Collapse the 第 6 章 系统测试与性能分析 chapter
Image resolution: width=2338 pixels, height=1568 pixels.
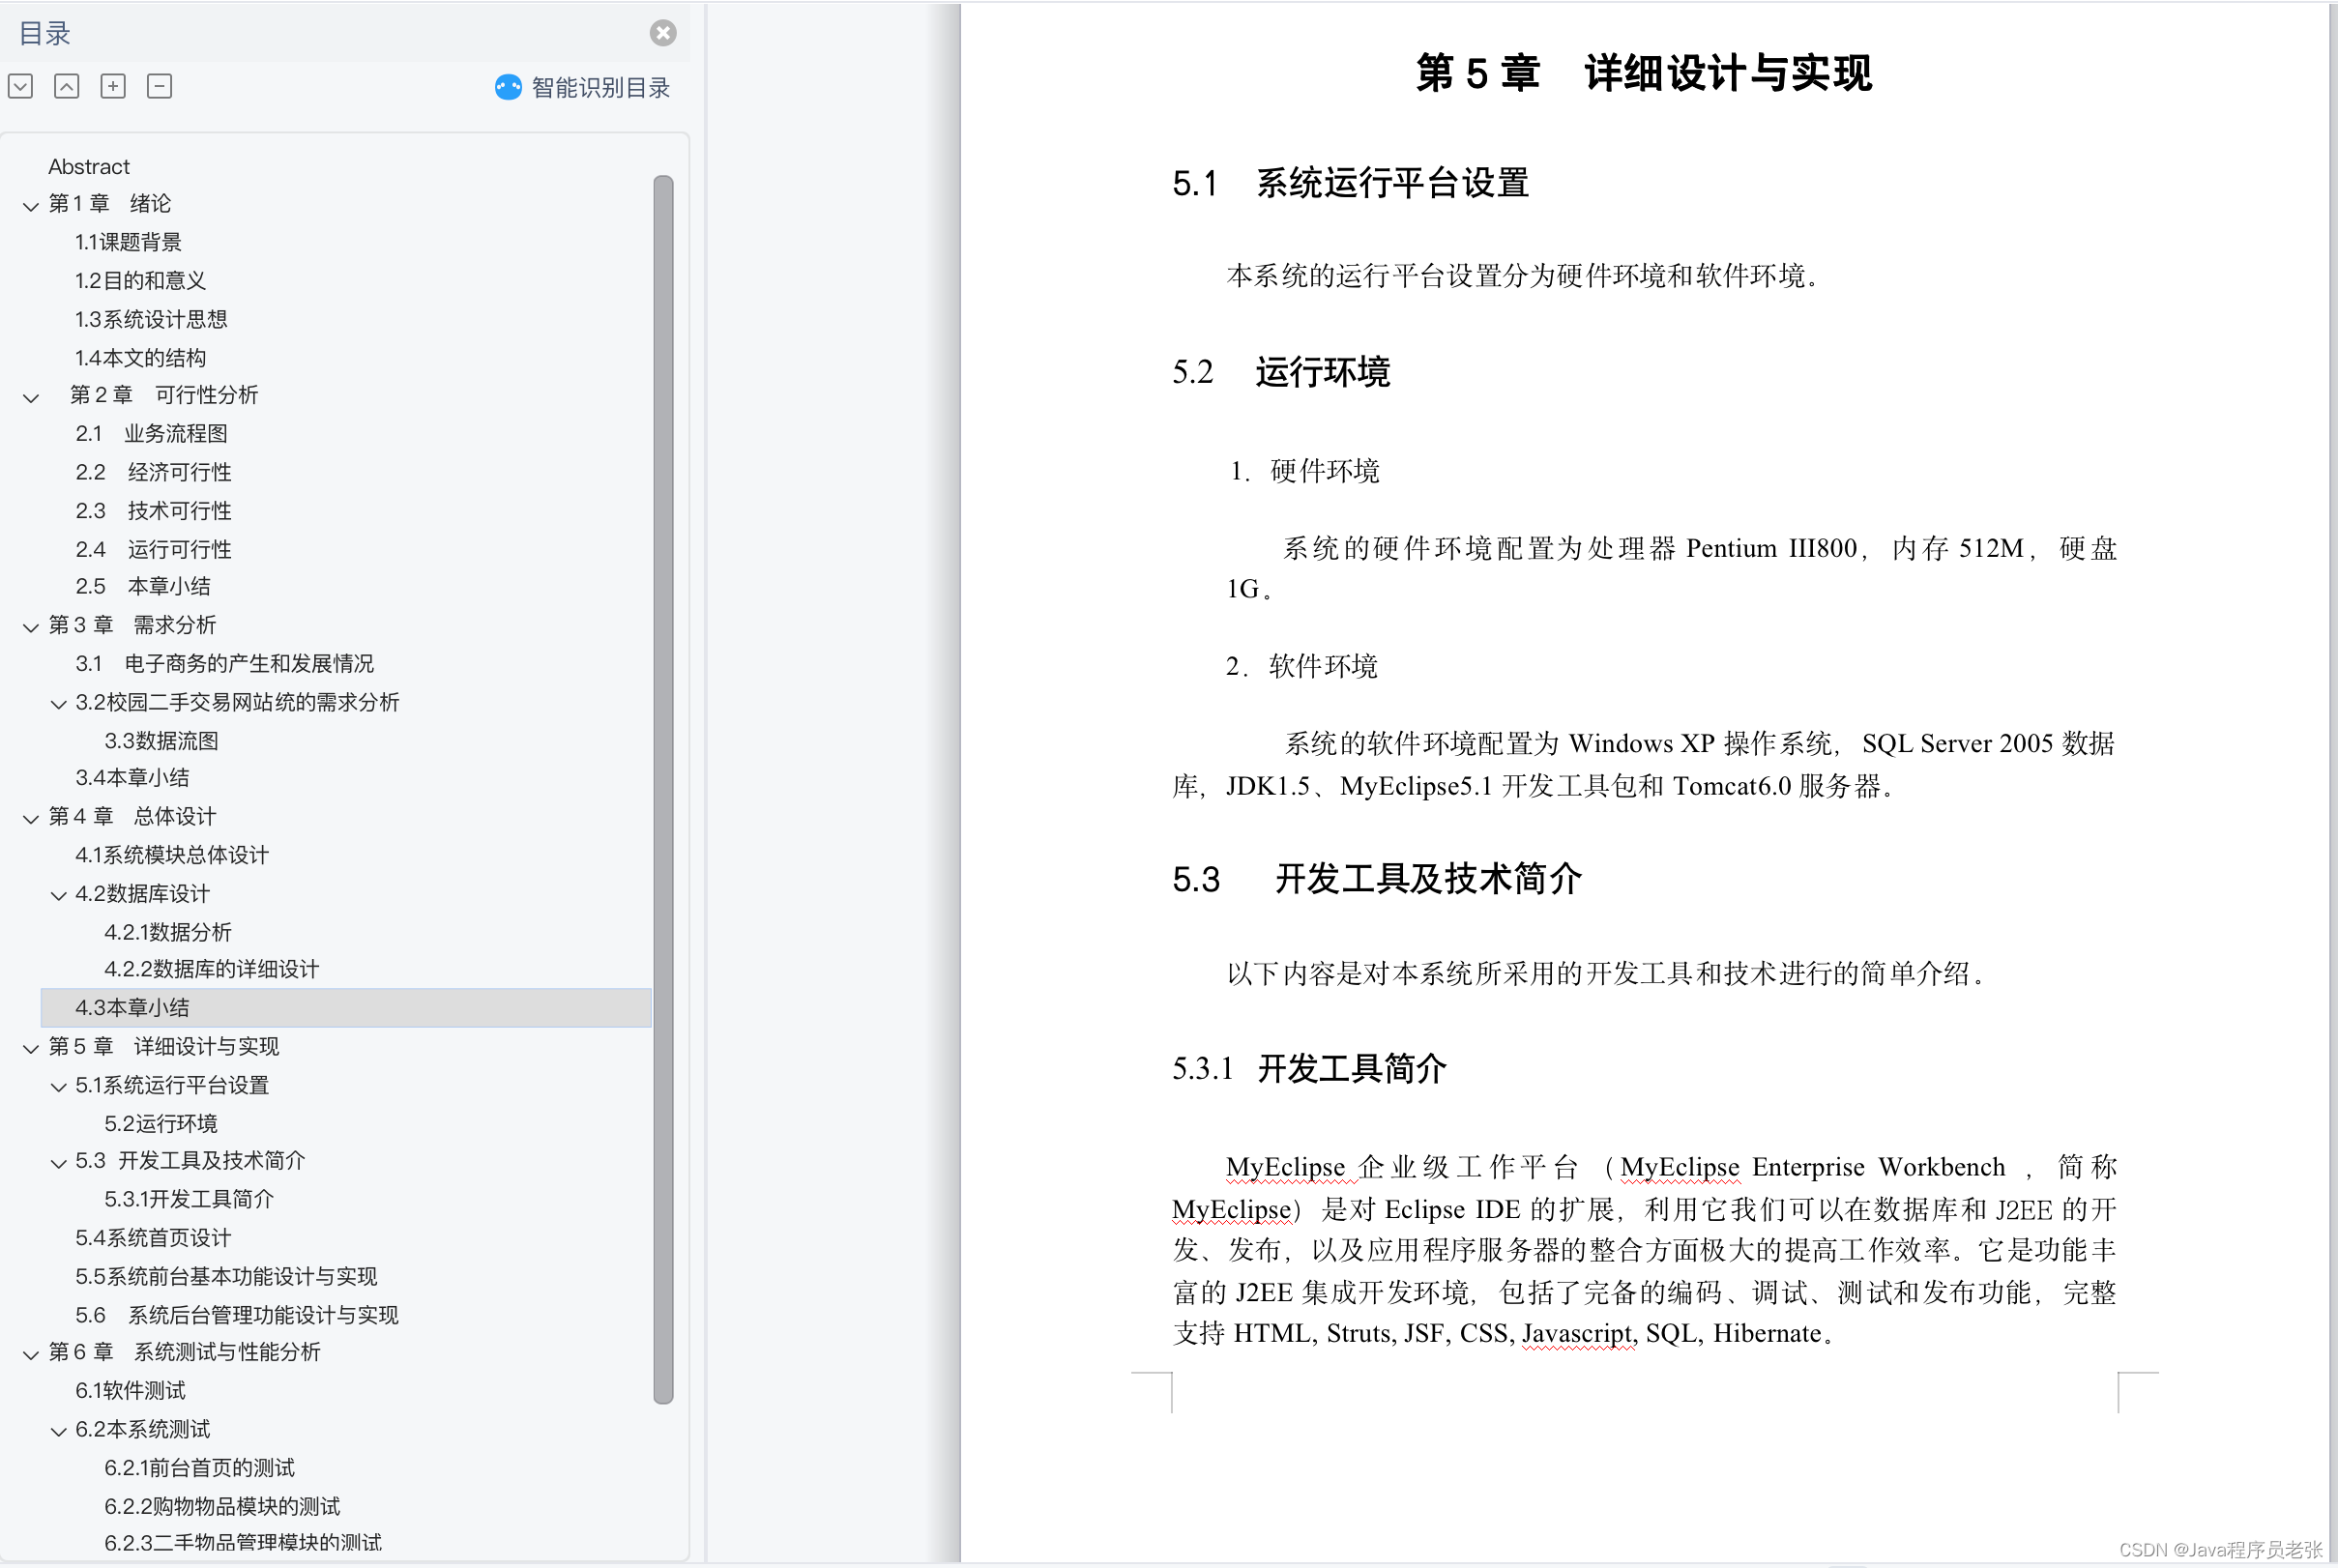point(31,1354)
